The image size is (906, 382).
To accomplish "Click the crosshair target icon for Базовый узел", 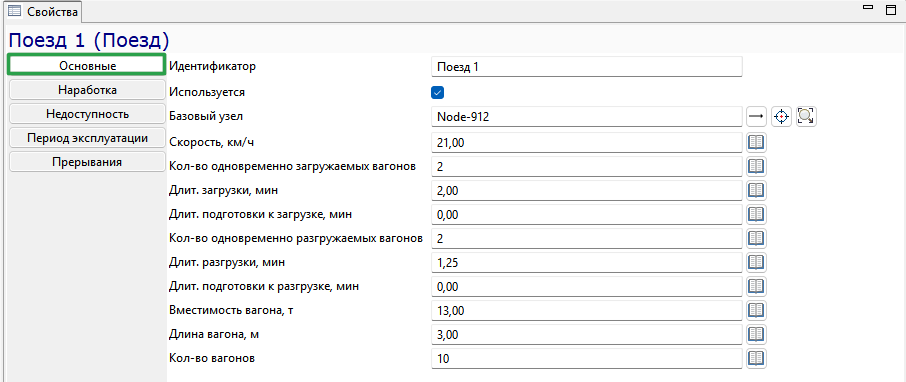I will pyautogui.click(x=781, y=117).
